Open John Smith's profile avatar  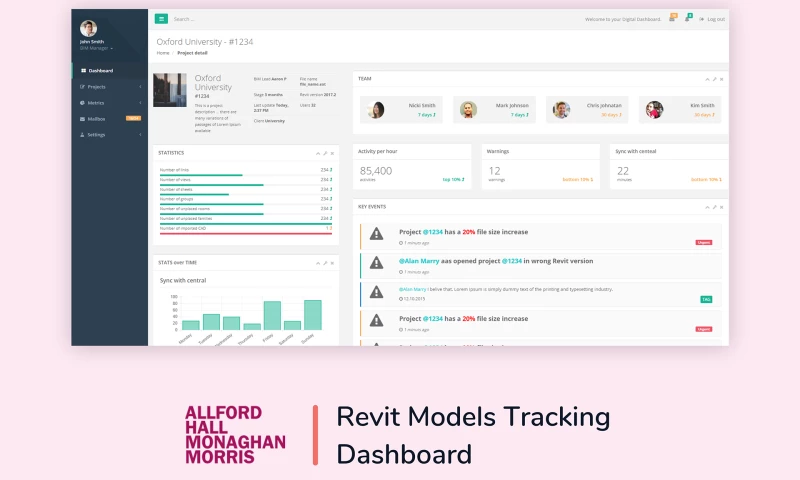coord(88,28)
